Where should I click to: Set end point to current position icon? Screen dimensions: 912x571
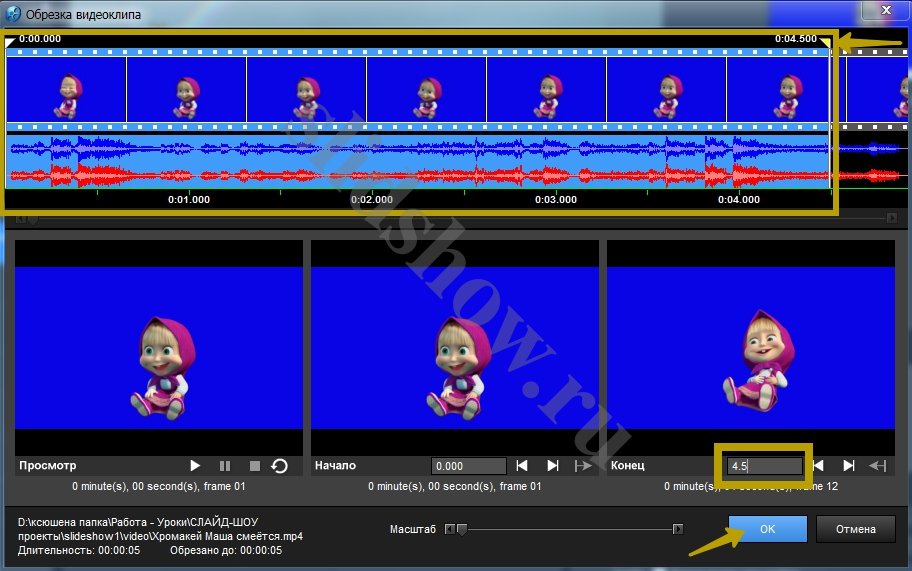878,466
